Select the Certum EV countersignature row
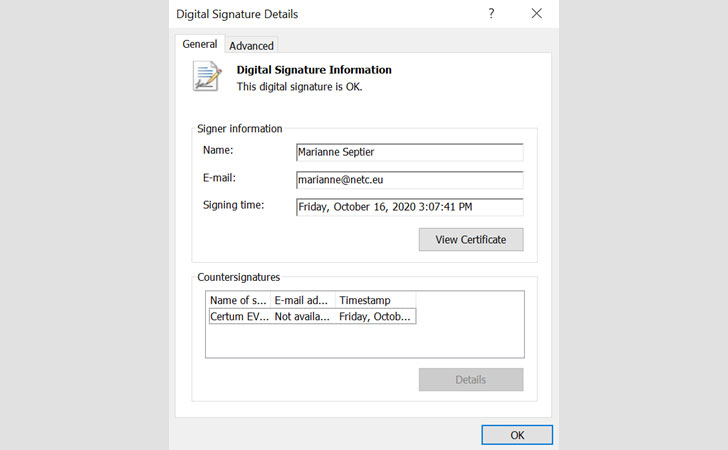This screenshot has height=450, width=728. coord(239,316)
